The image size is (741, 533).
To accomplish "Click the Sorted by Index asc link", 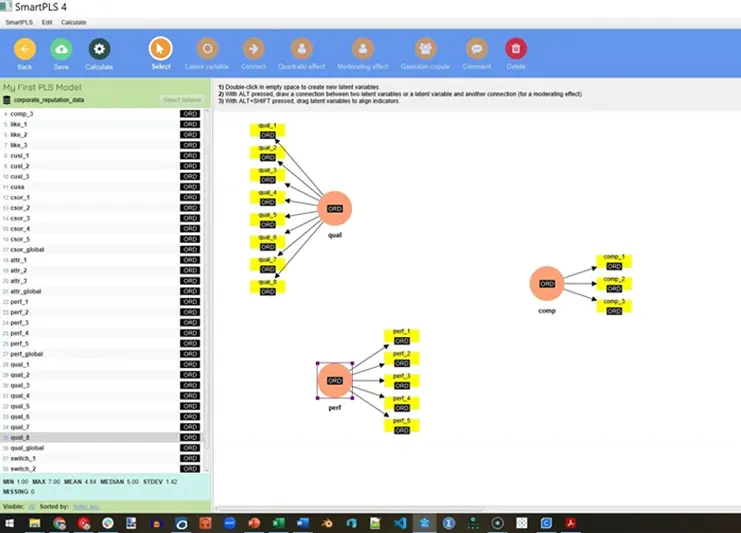I will click(x=86, y=507).
